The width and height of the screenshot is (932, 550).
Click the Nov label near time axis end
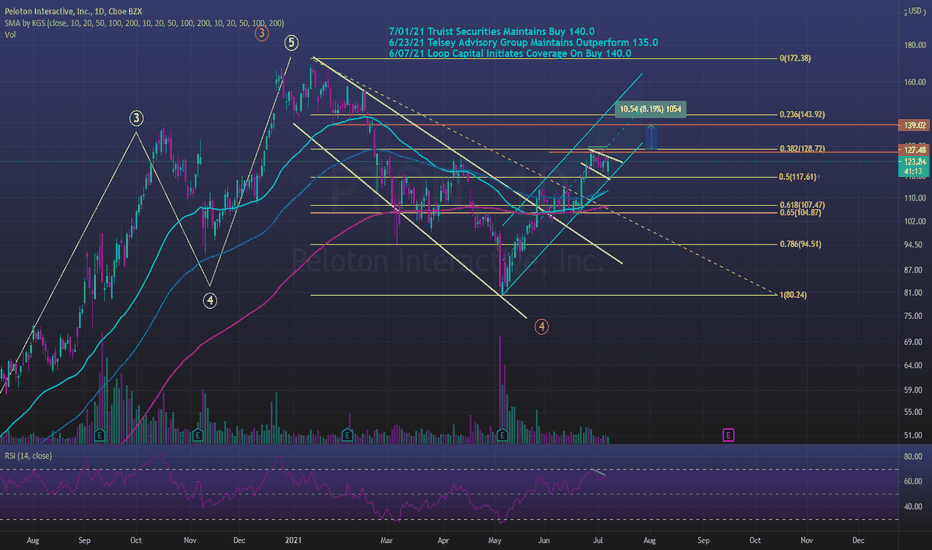click(x=807, y=540)
